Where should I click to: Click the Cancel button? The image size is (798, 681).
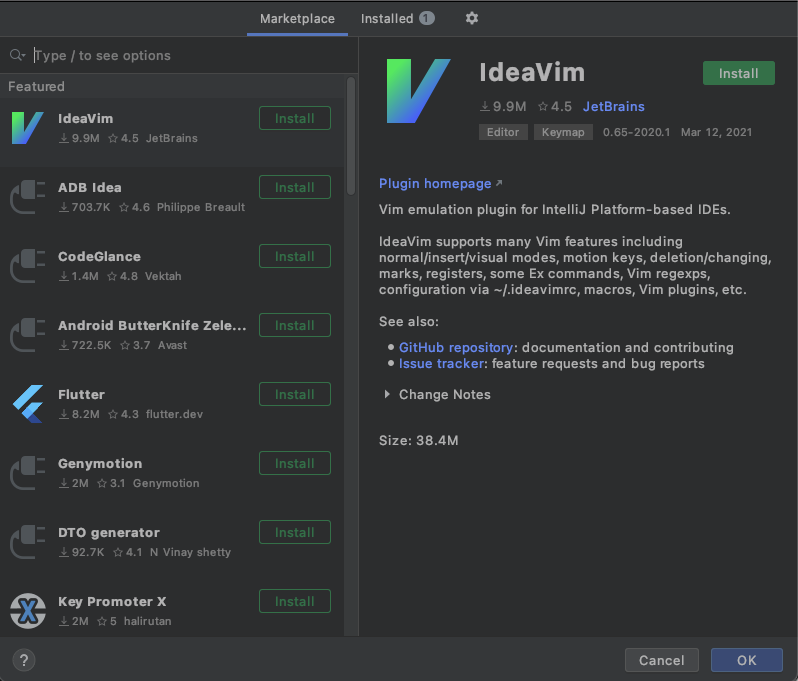[x=662, y=660]
